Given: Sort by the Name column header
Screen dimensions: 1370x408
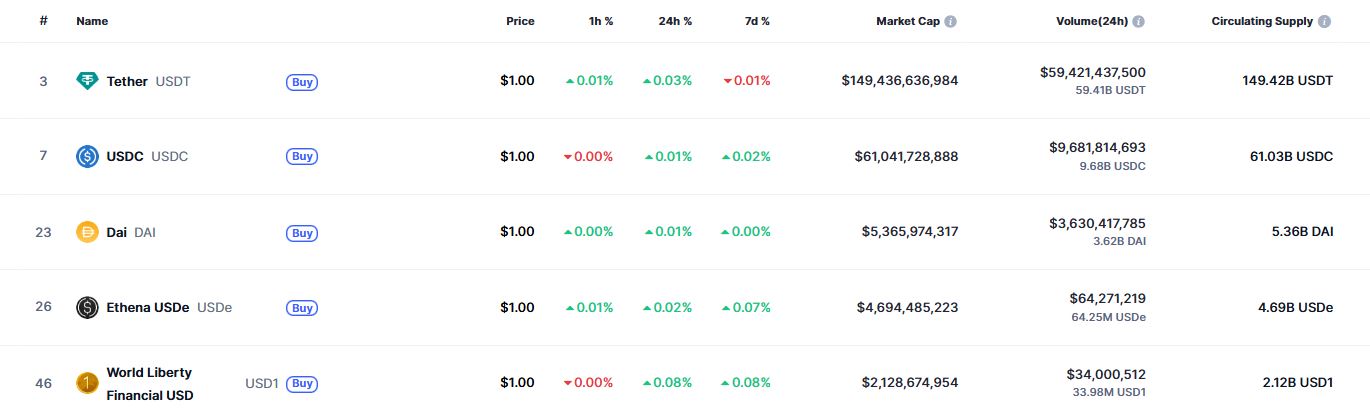Looking at the screenshot, I should pyautogui.click(x=92, y=21).
